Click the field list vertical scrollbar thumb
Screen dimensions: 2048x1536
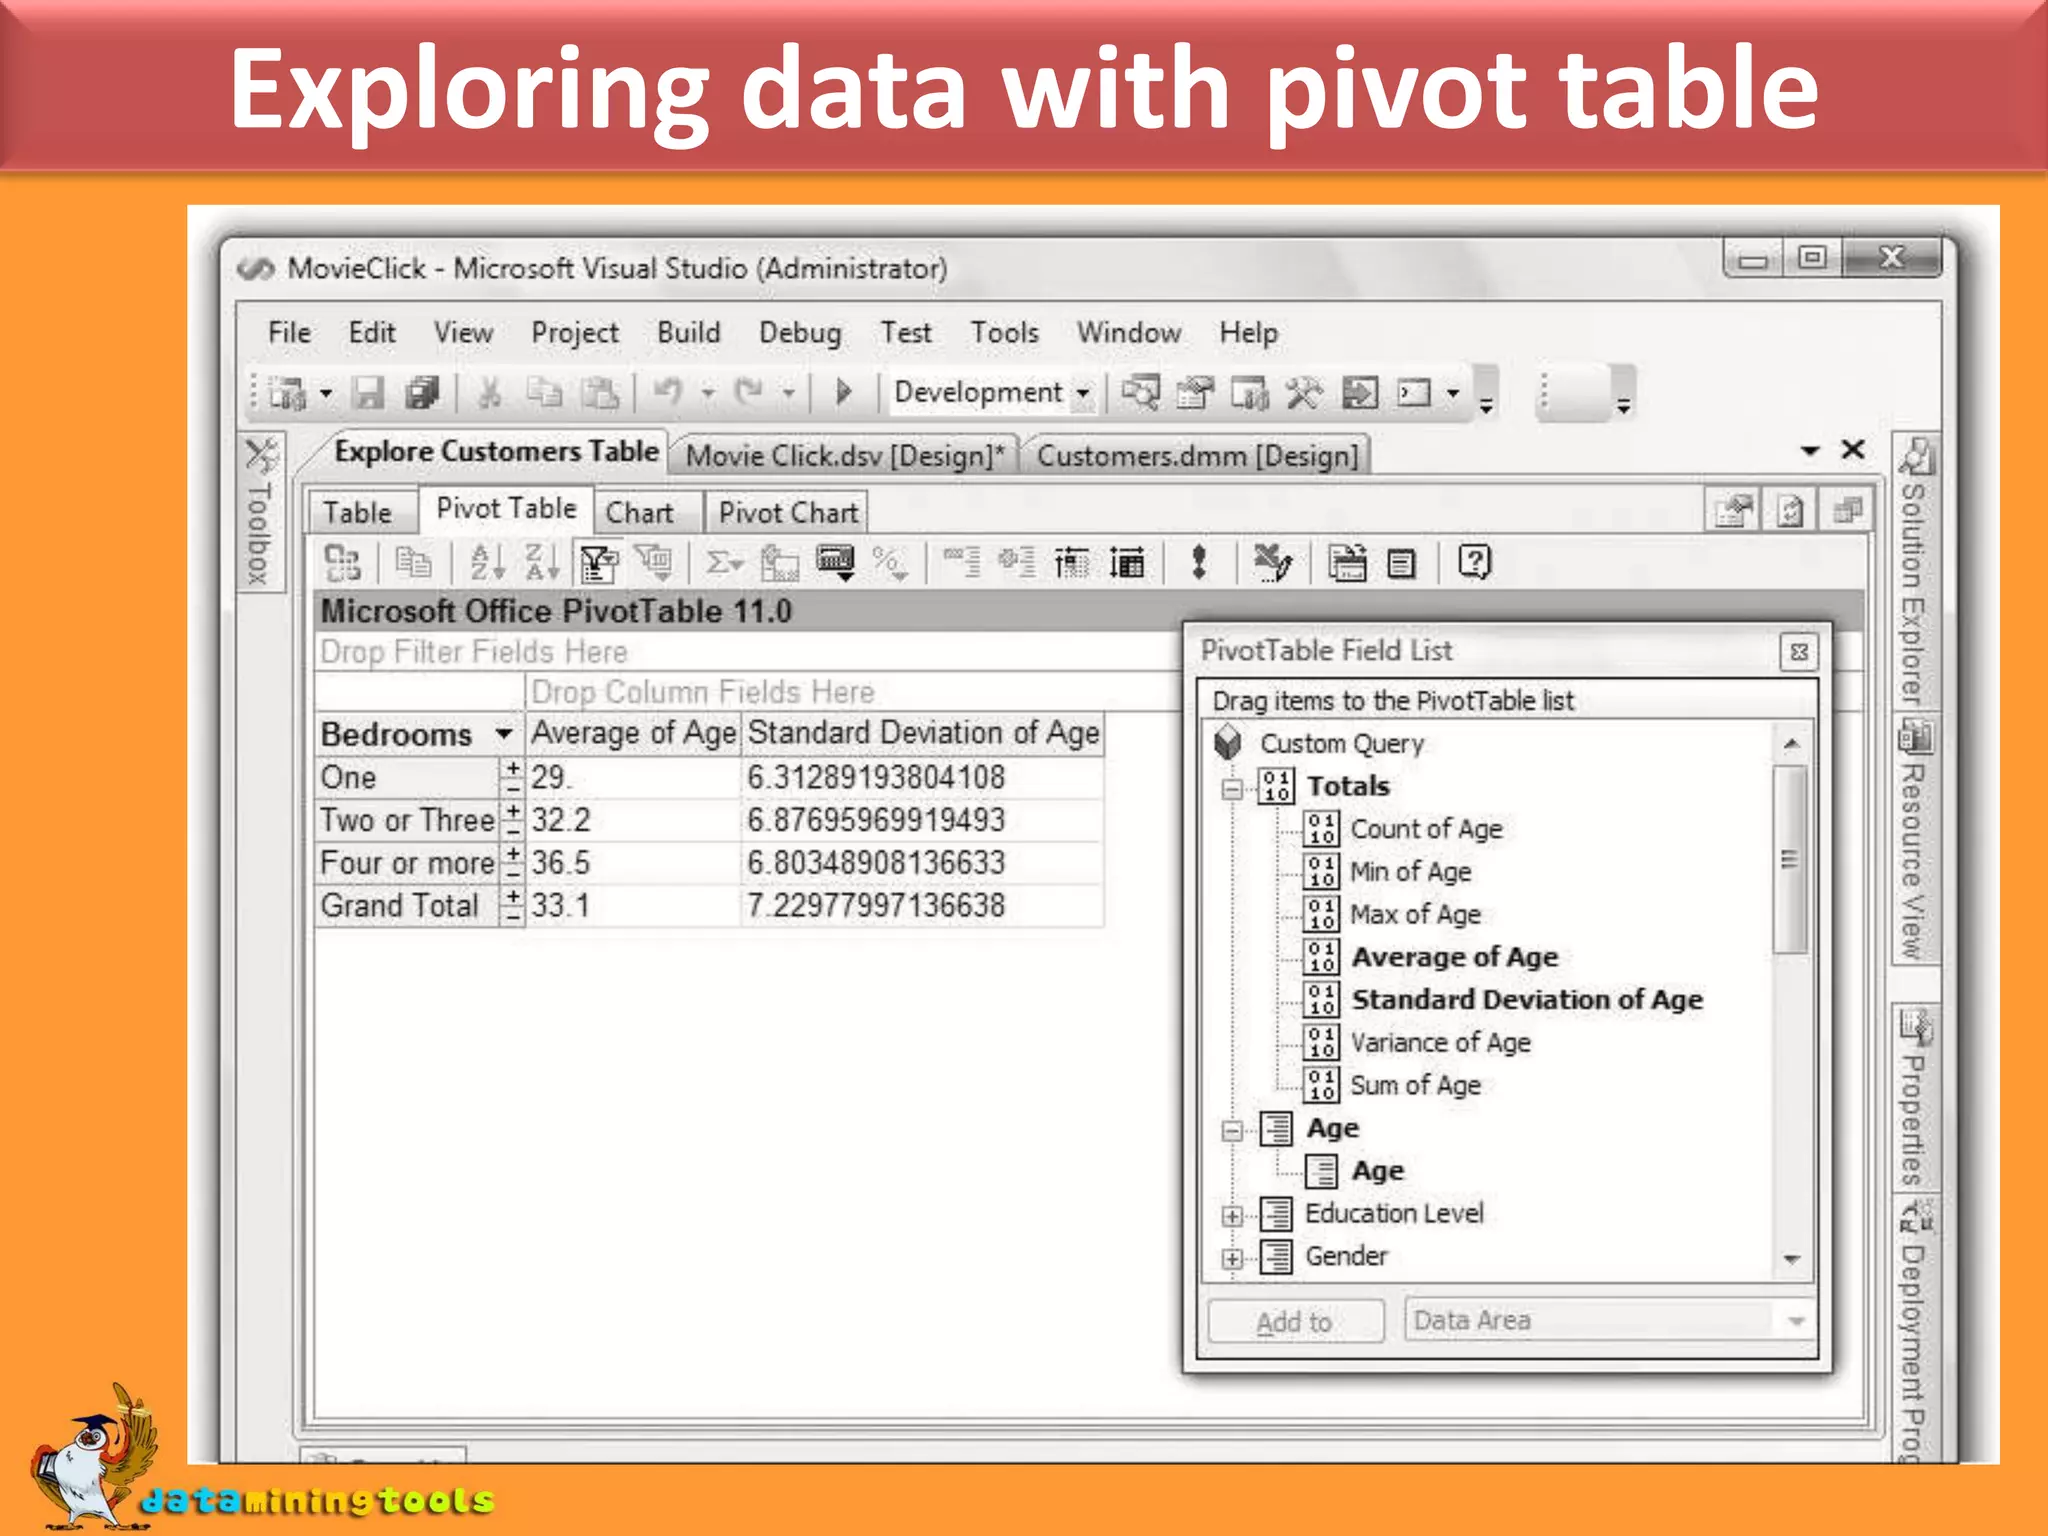coord(1790,860)
